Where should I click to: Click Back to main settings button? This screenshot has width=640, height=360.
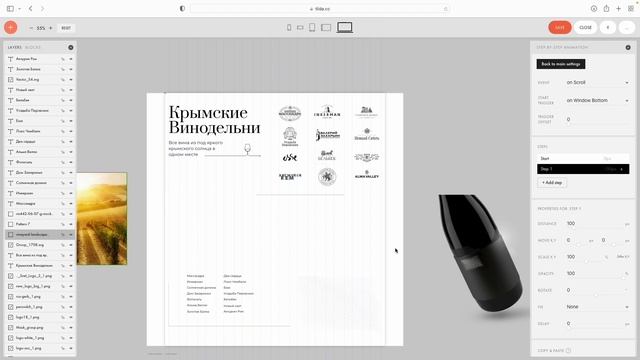pos(561,64)
